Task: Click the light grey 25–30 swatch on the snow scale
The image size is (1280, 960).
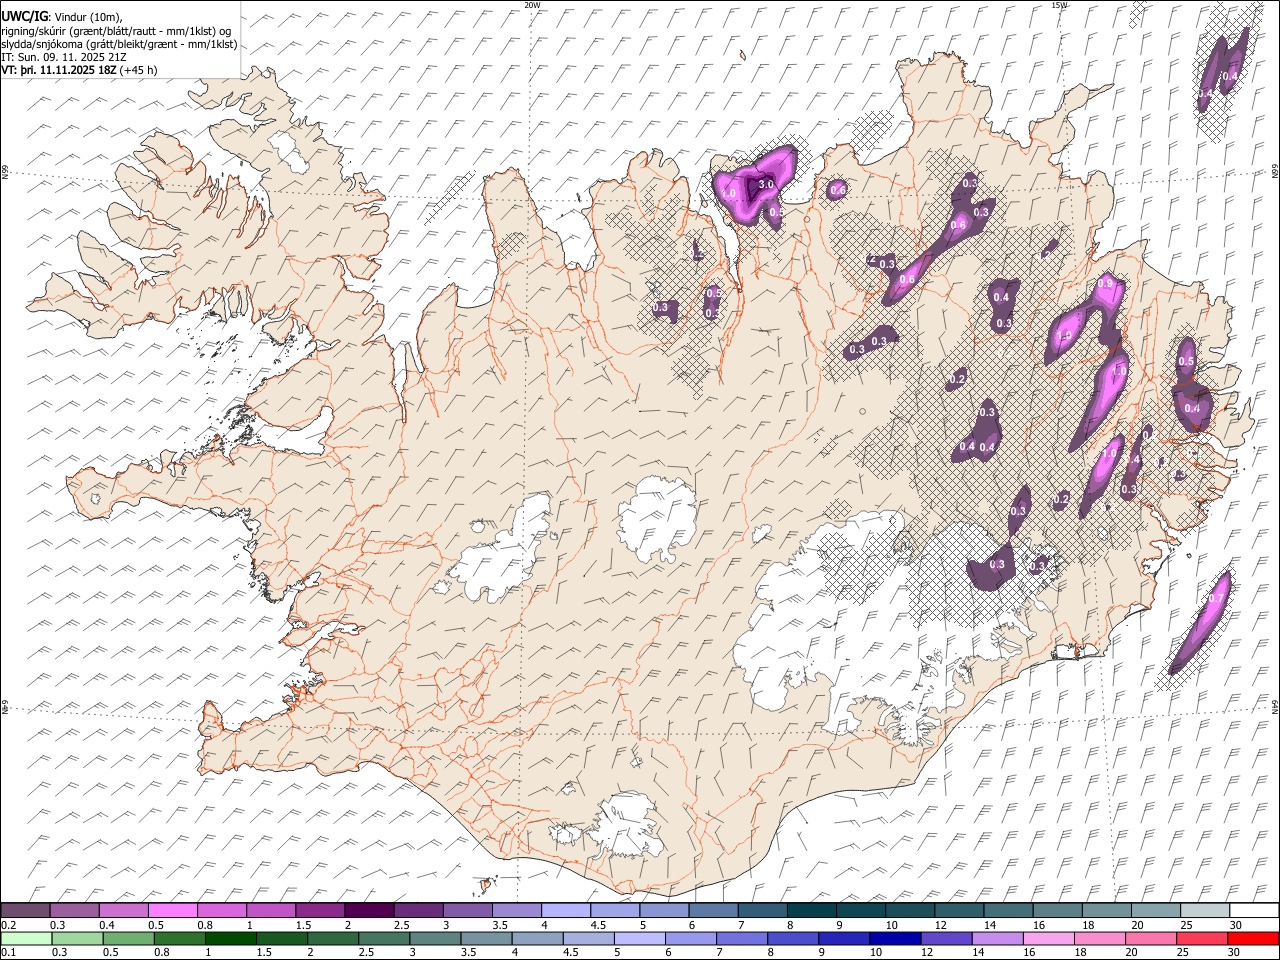Action: pos(1203,910)
